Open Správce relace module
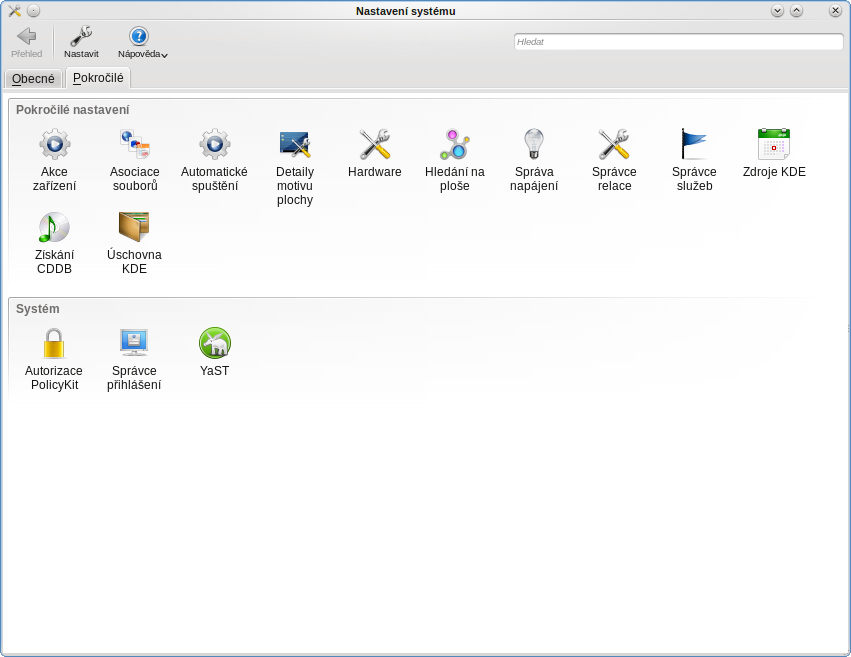Viewport: 851px width, 657px height. tap(614, 160)
